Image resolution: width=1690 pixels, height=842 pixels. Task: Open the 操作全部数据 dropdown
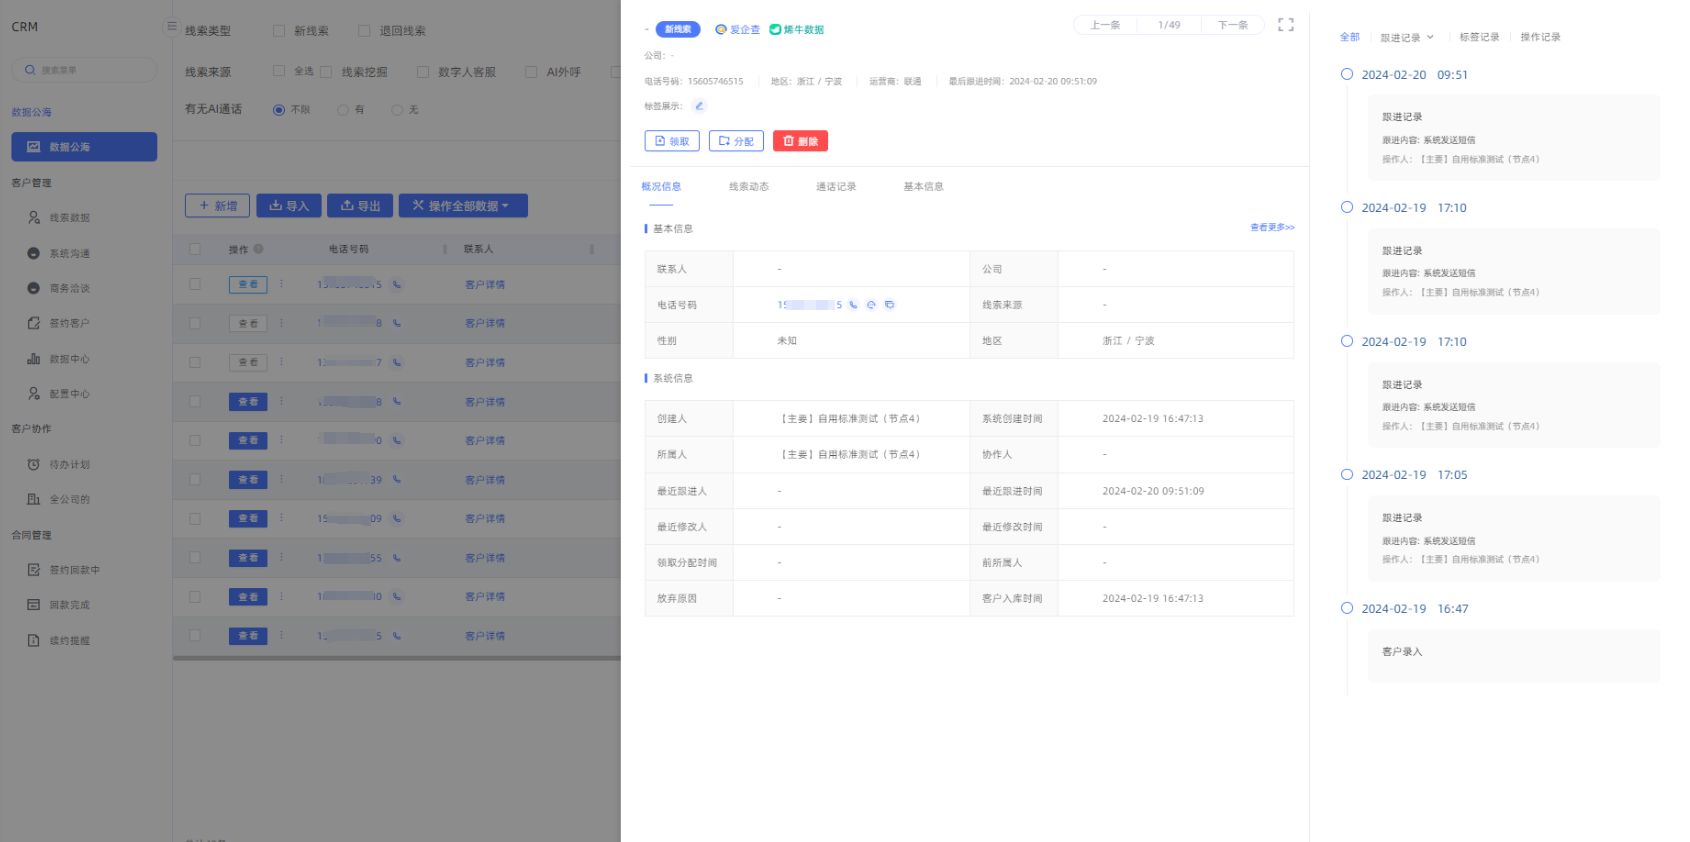(463, 206)
